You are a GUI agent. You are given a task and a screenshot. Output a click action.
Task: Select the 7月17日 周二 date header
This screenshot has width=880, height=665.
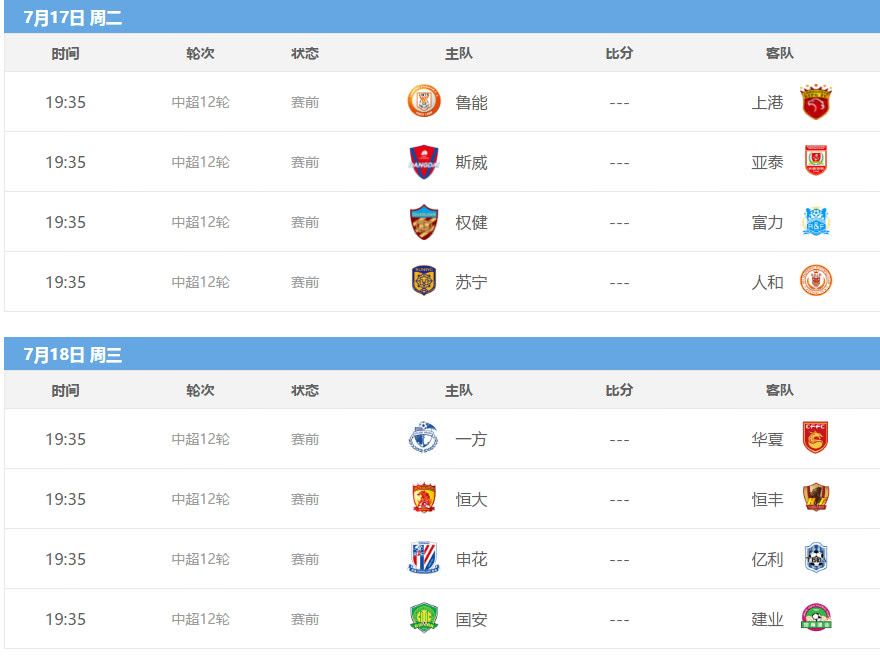[73, 17]
